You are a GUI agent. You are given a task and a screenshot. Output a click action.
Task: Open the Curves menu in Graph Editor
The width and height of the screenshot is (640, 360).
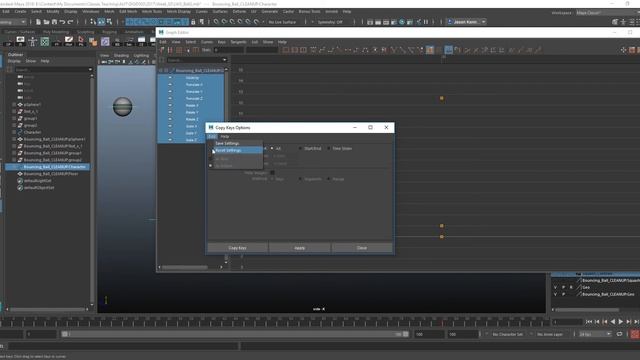tap(207, 42)
